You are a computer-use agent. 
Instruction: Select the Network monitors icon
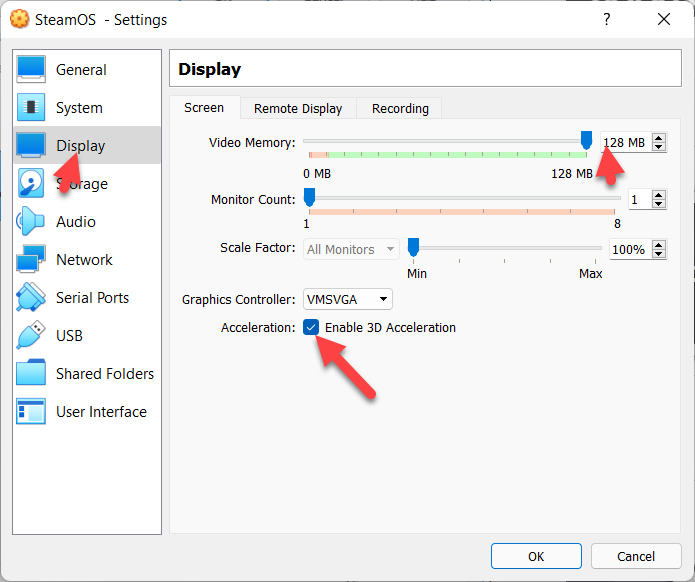click(31, 259)
